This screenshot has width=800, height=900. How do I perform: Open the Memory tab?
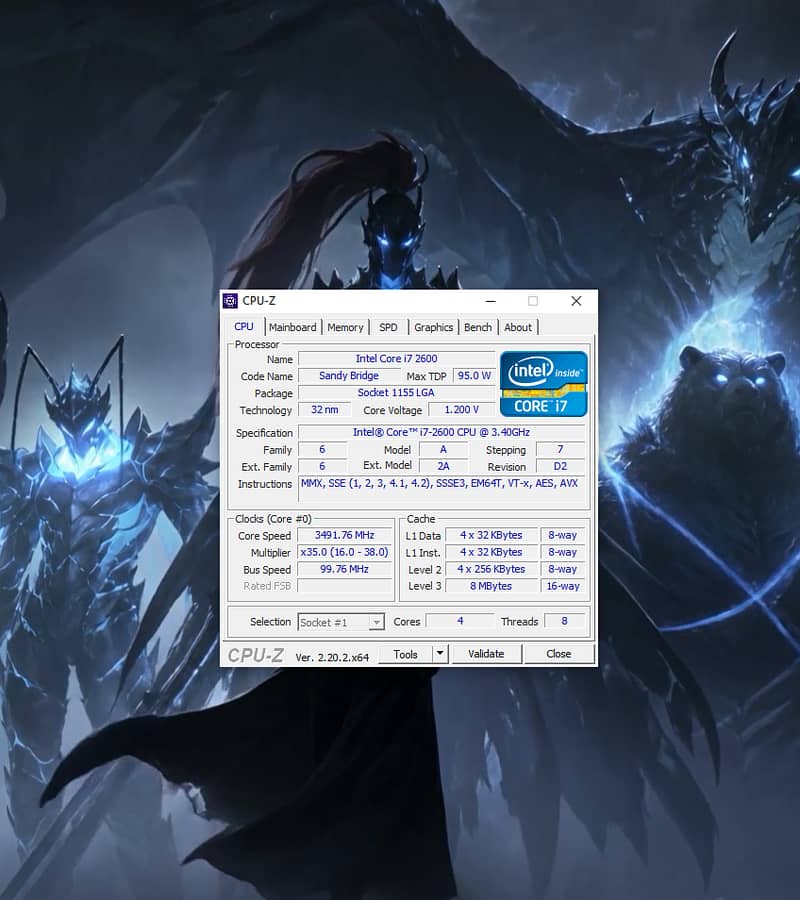(345, 327)
